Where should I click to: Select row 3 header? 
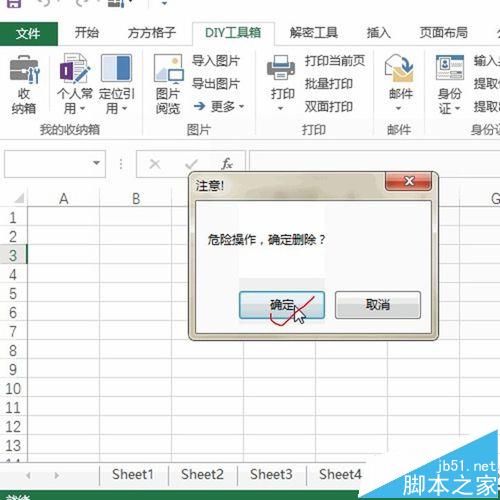(13, 255)
